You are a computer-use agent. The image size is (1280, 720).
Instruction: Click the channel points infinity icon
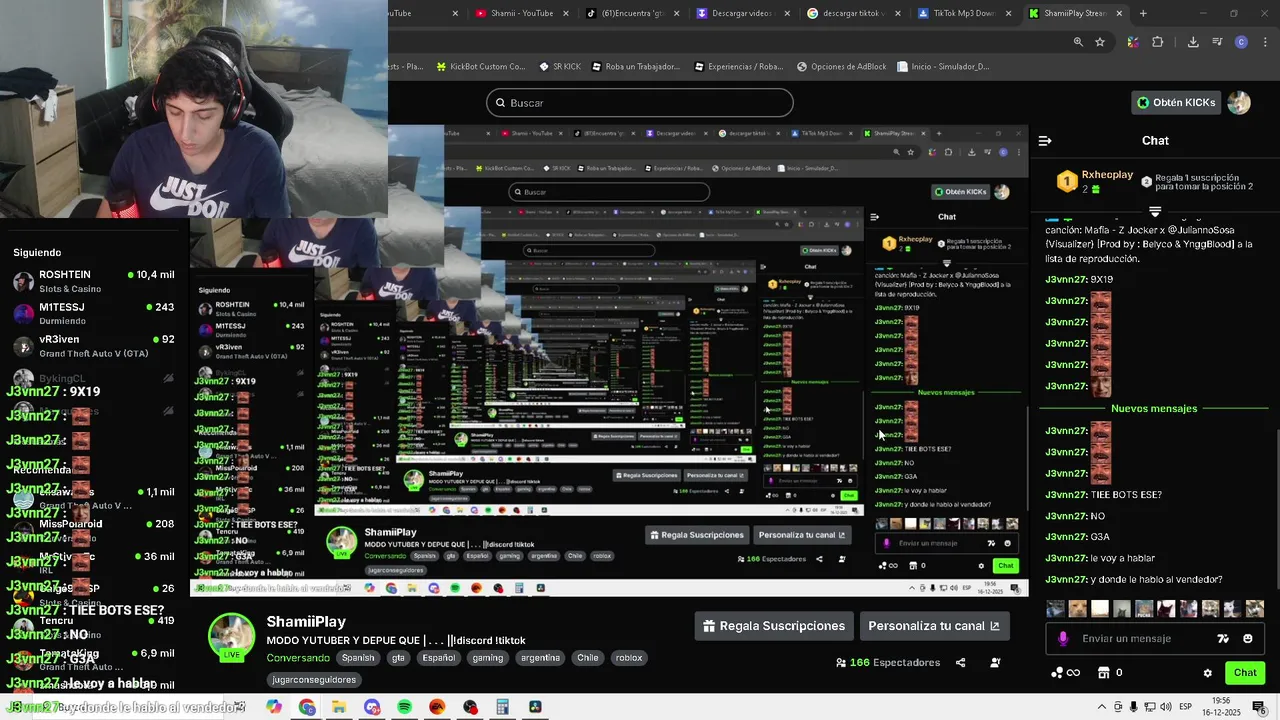(x=1066, y=673)
